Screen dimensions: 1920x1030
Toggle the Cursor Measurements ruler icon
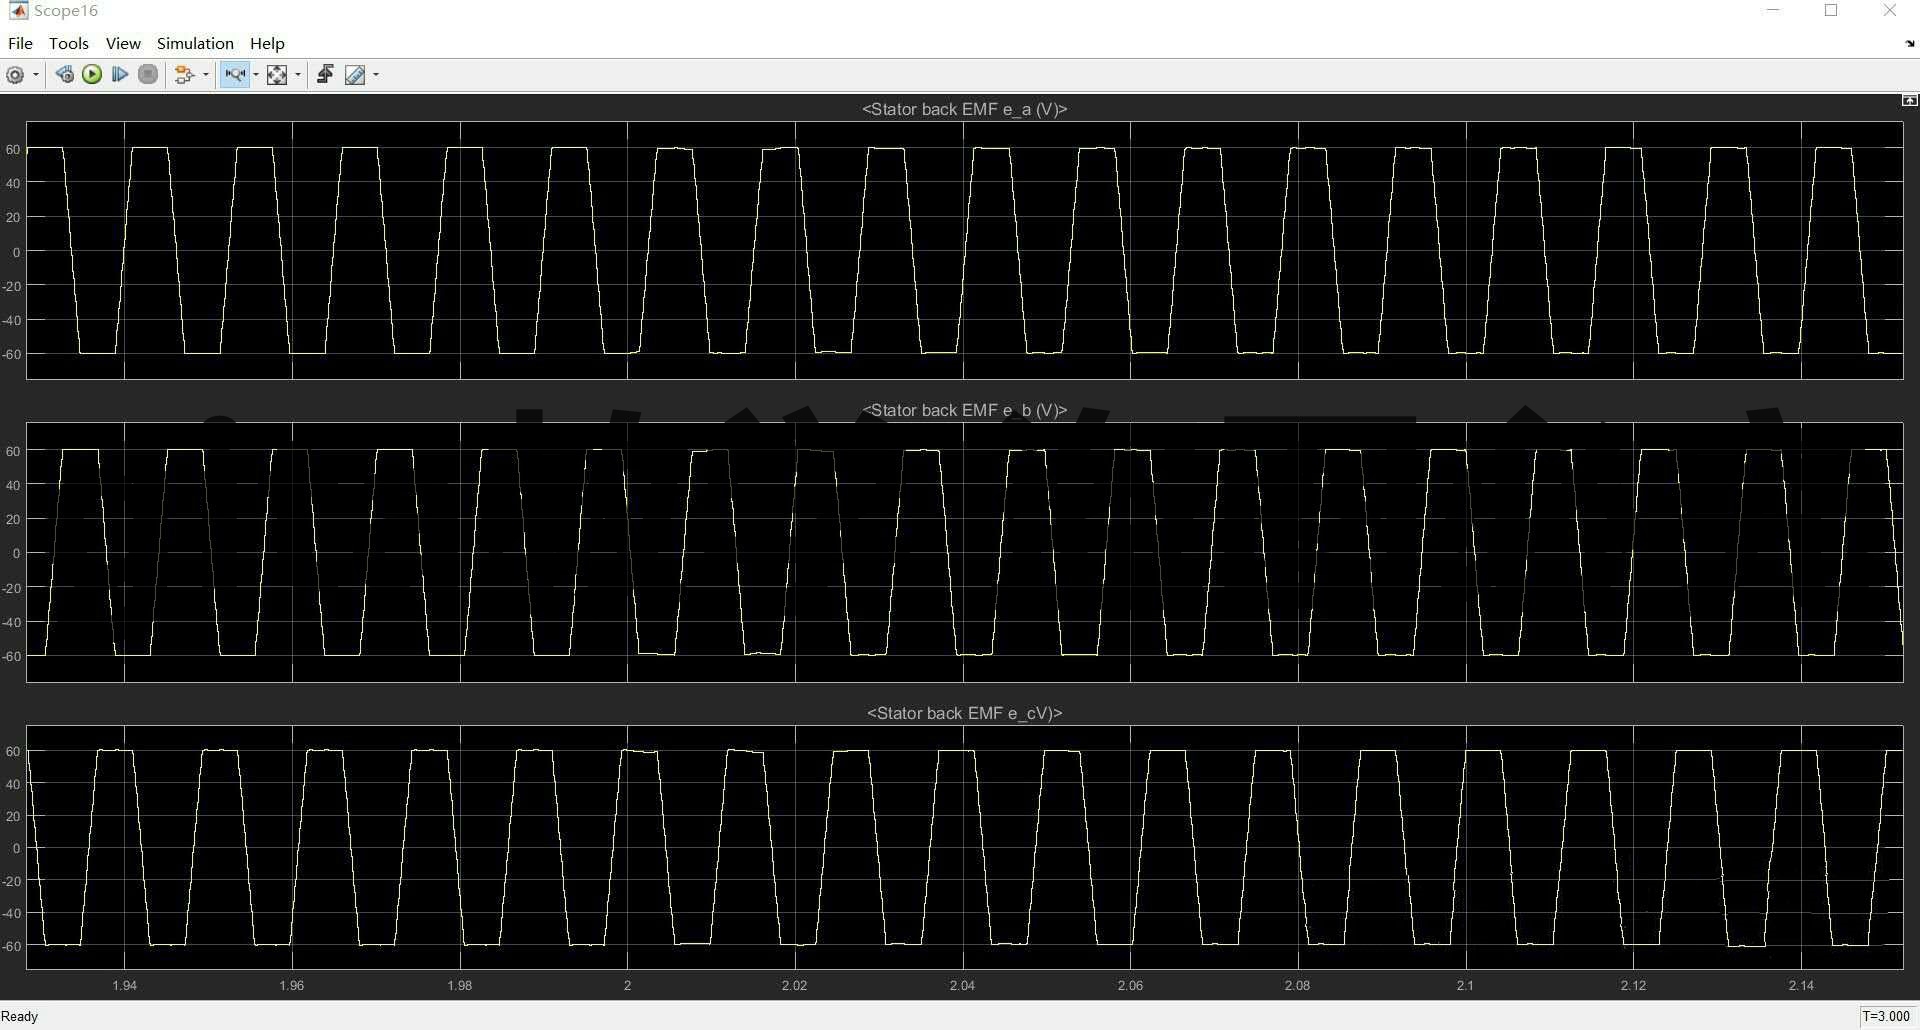point(356,74)
